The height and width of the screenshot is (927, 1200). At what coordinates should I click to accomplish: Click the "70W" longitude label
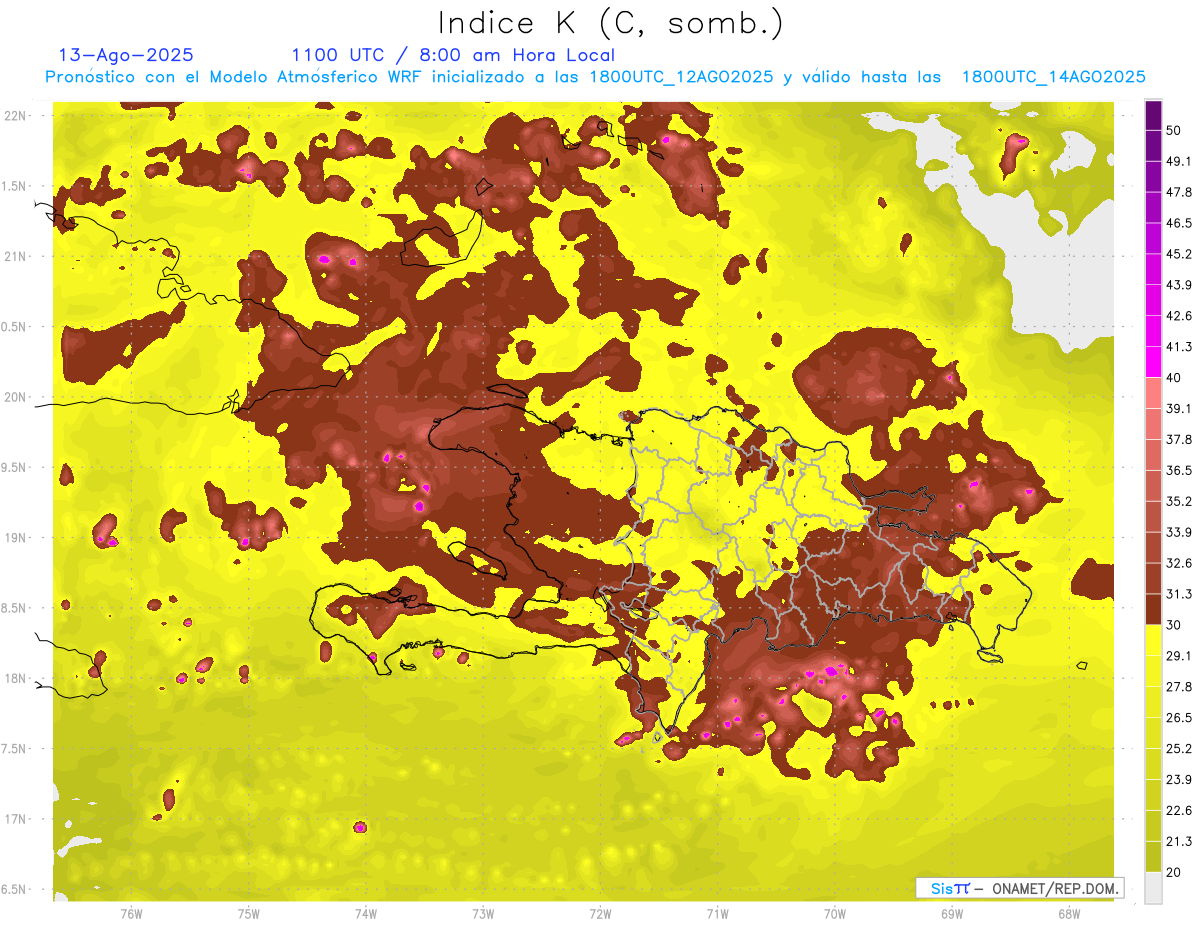click(835, 913)
